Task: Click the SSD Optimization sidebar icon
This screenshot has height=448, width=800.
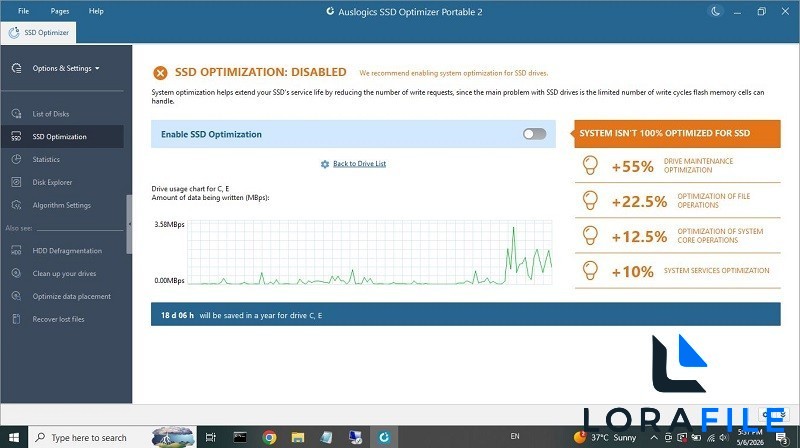Action: [x=16, y=137]
